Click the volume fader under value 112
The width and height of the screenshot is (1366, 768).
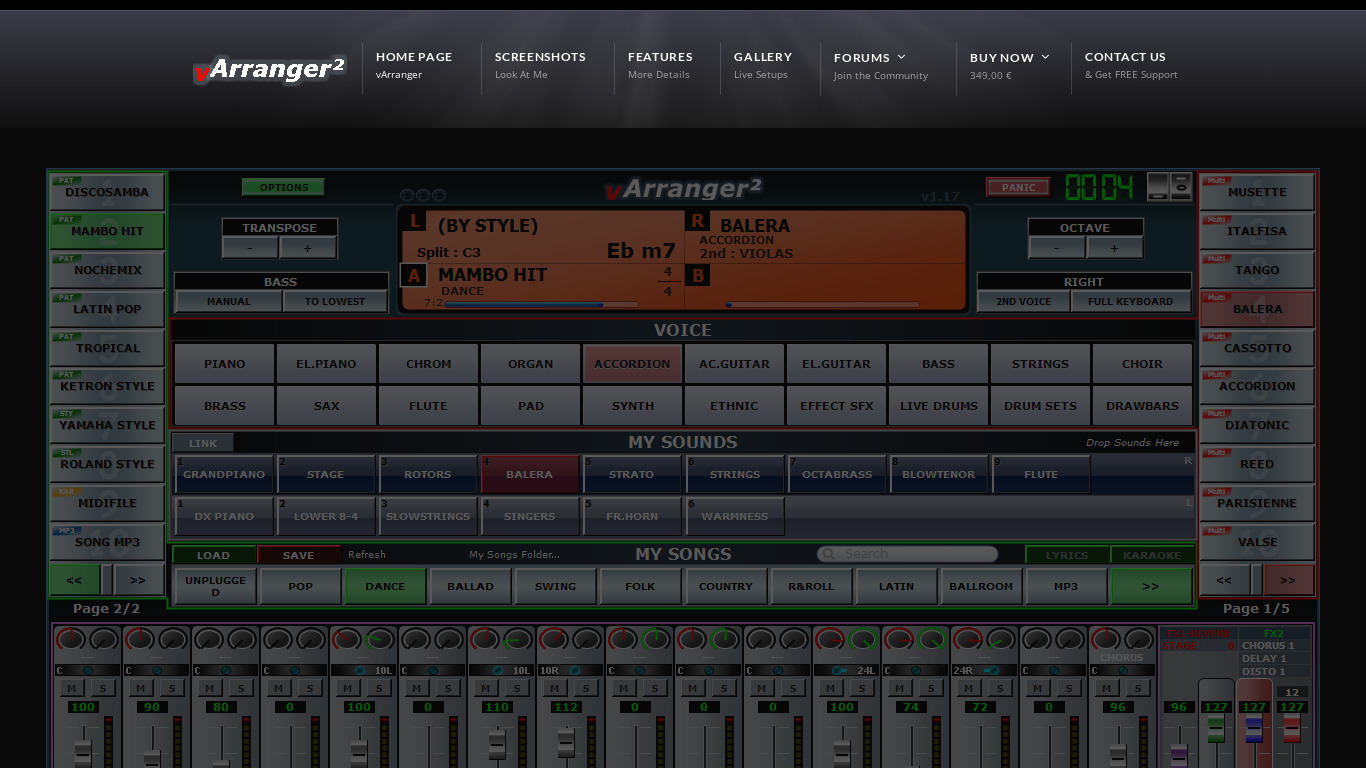tap(566, 742)
